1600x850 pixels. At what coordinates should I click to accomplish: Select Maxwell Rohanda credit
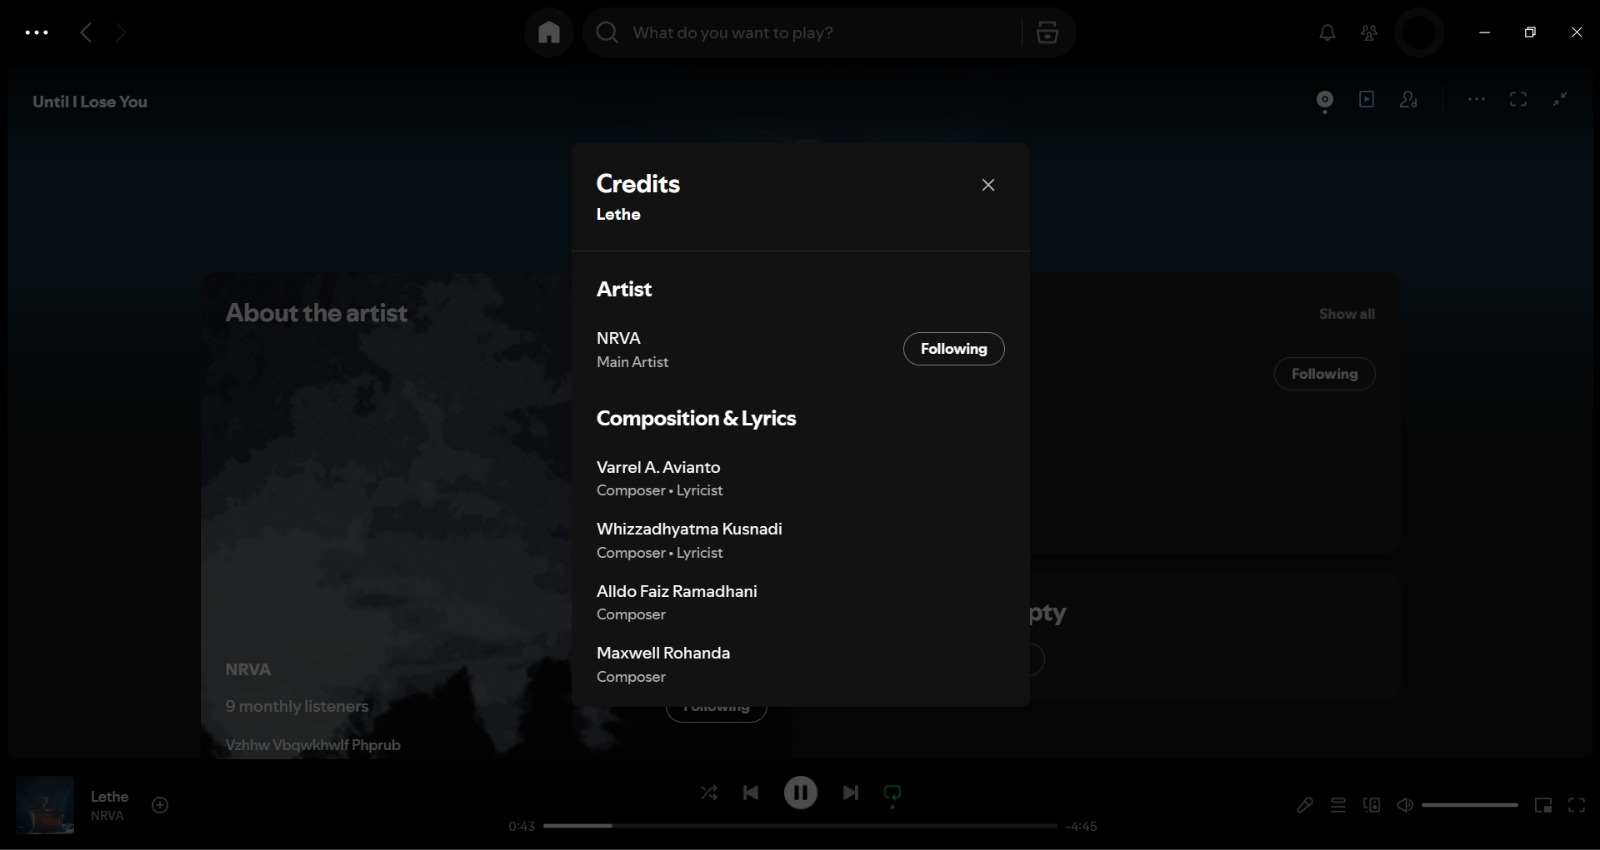point(663,653)
